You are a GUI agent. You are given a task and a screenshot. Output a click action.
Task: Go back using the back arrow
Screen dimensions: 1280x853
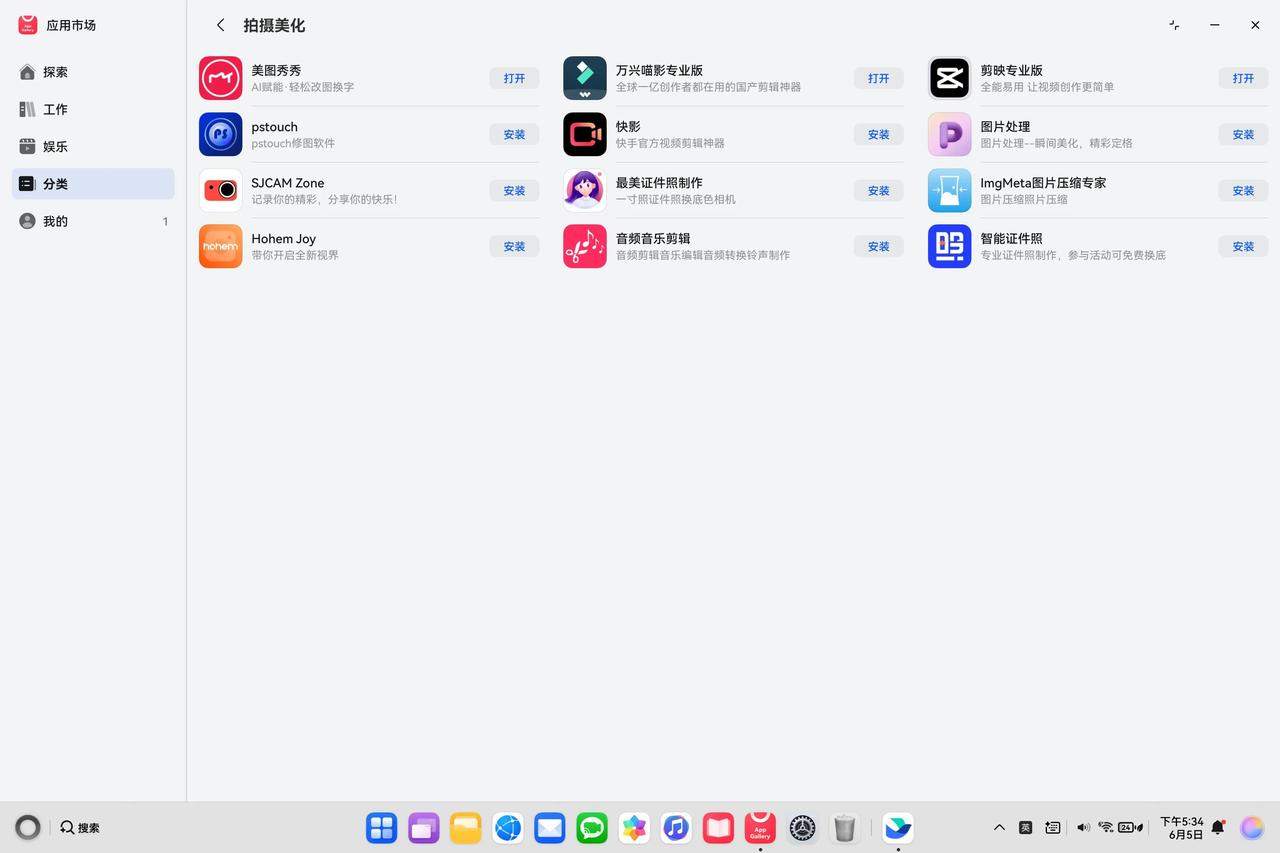pos(221,25)
